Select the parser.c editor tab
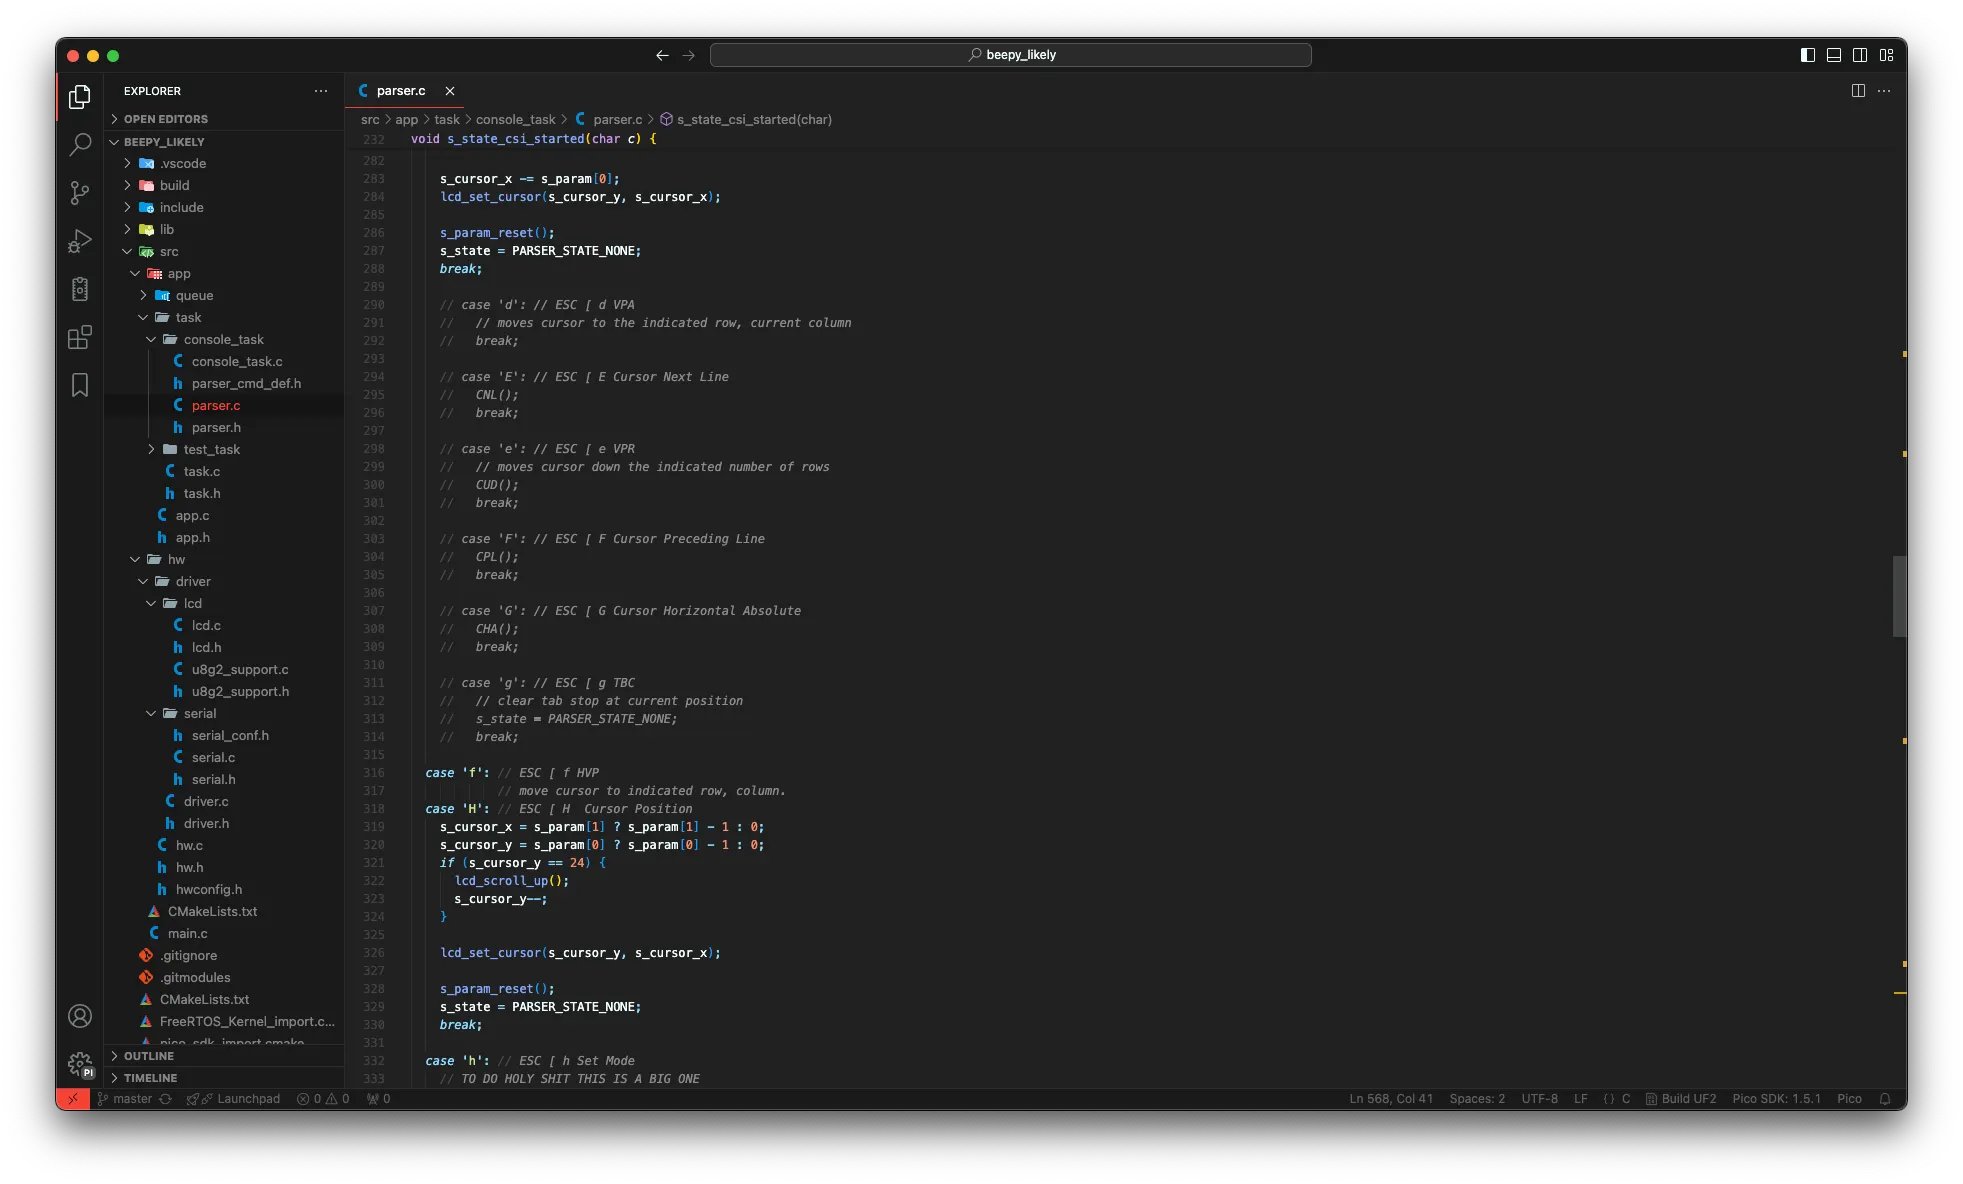This screenshot has width=1963, height=1184. (x=400, y=91)
